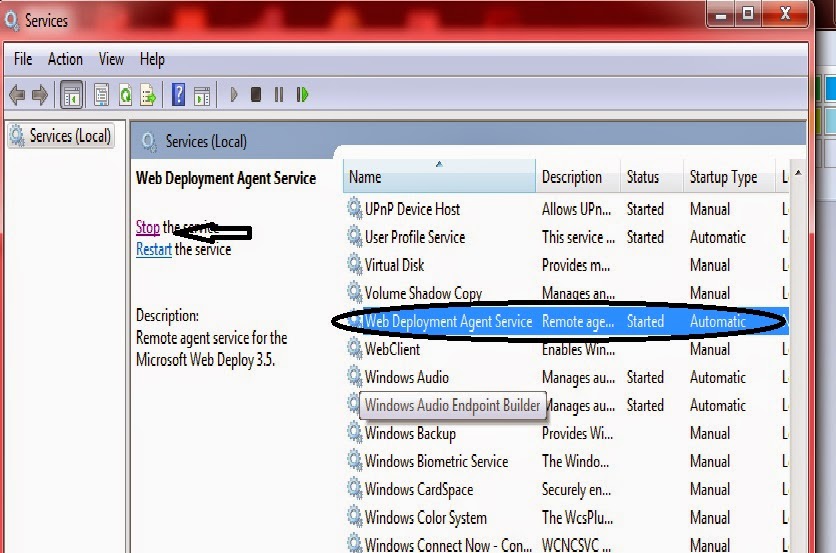Select the Windows Color System service

tap(425, 518)
